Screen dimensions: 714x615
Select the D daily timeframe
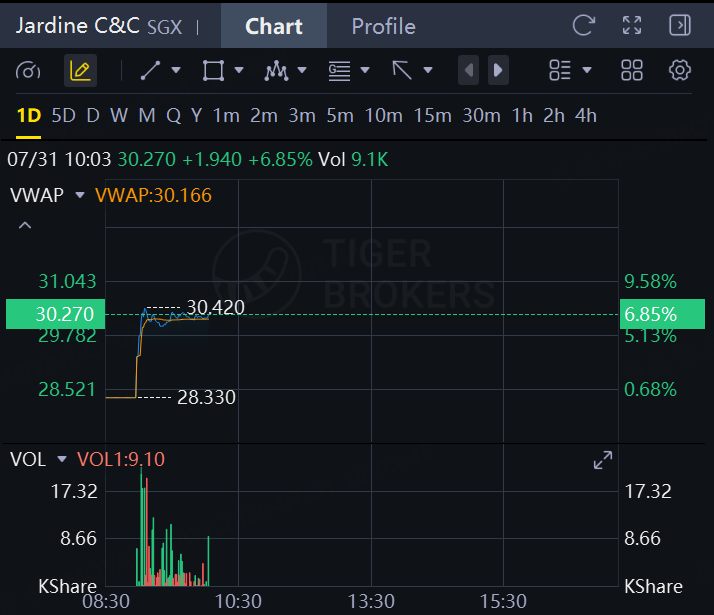pos(93,116)
